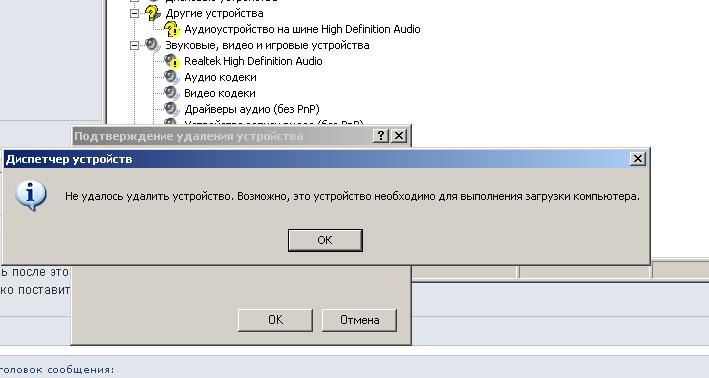709x378 pixels.
Task: Click the Realtek High Definition Audio warning icon
Action: pos(172,61)
